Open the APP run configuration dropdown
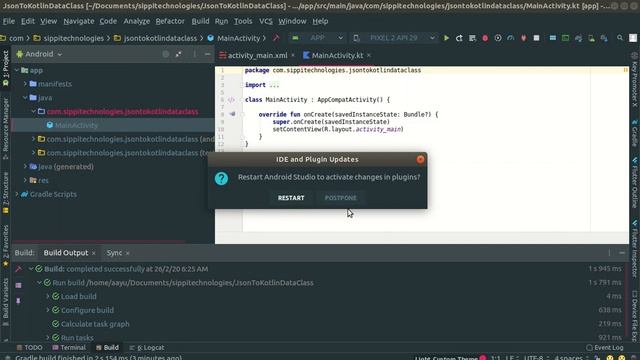Viewport: 640px width, 360px height. [318, 38]
